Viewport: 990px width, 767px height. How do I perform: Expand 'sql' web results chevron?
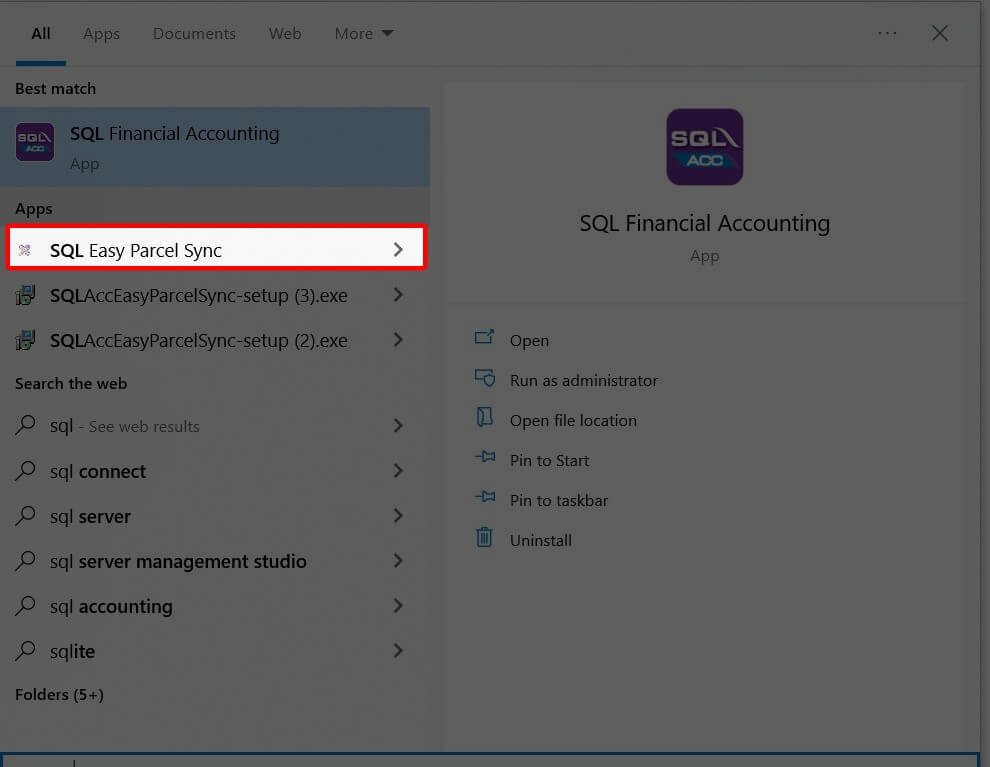(x=398, y=425)
